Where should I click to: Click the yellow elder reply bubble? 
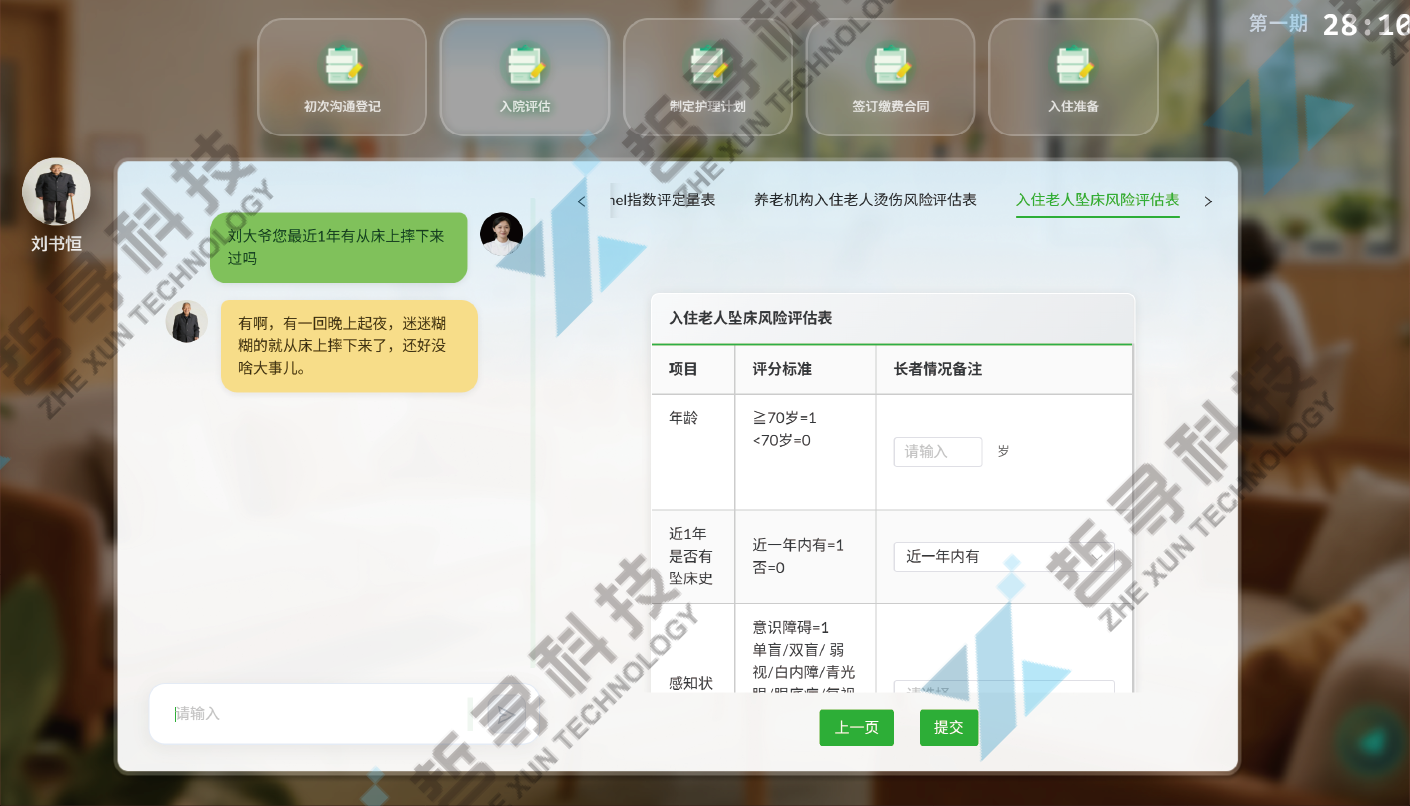coord(349,346)
